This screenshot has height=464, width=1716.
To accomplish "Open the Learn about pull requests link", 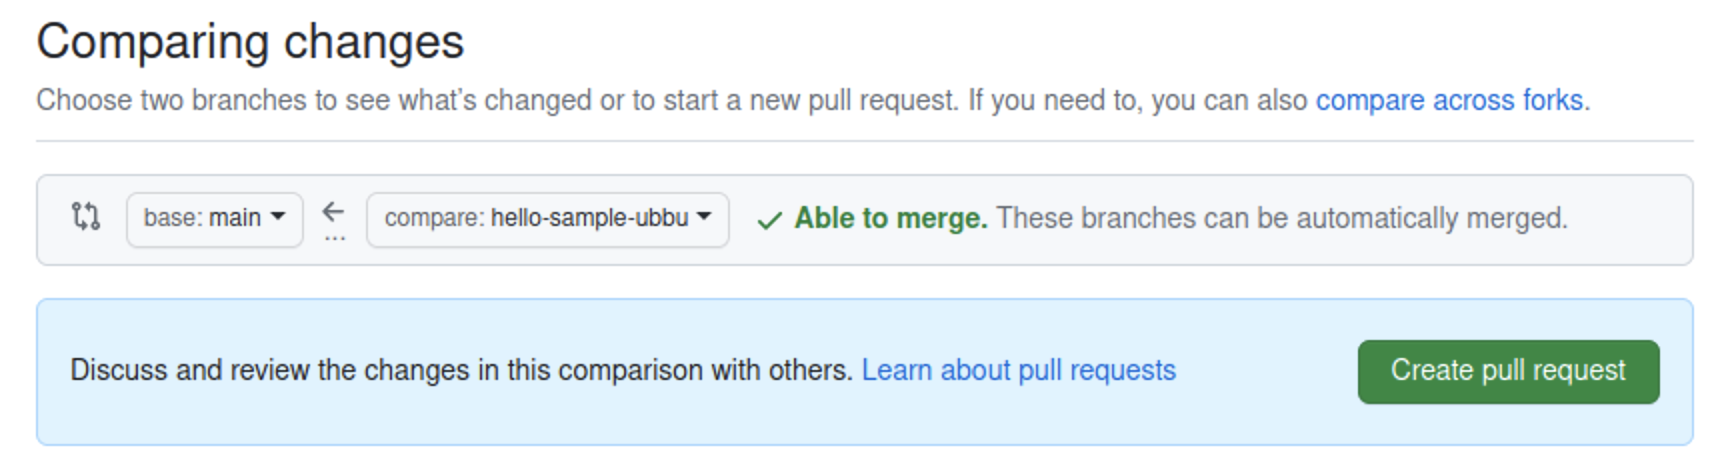I will click(1018, 371).
